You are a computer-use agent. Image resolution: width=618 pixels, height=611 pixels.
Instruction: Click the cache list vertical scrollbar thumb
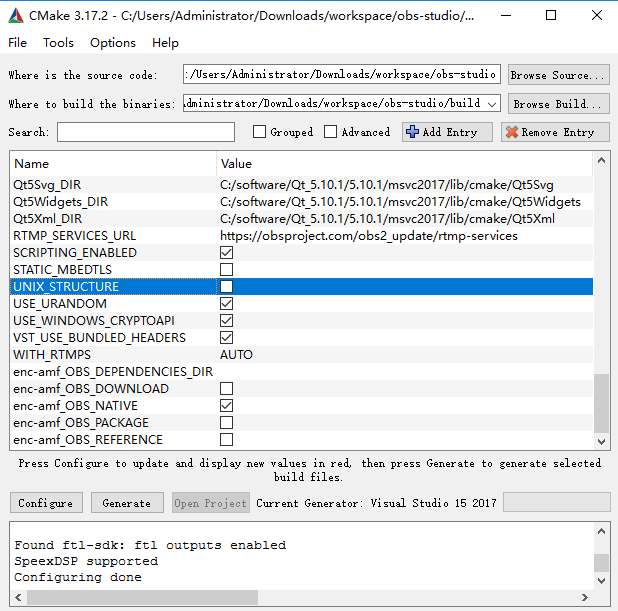[601, 403]
